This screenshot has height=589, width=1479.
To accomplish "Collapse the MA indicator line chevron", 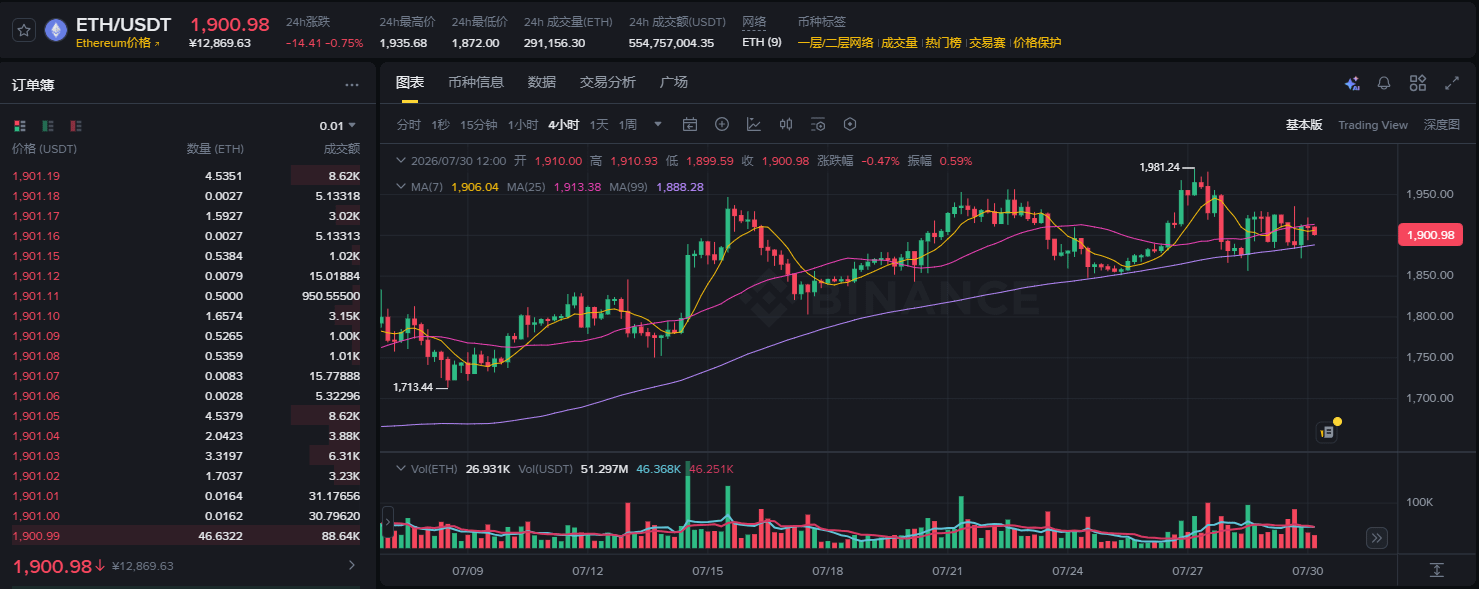I will point(401,187).
